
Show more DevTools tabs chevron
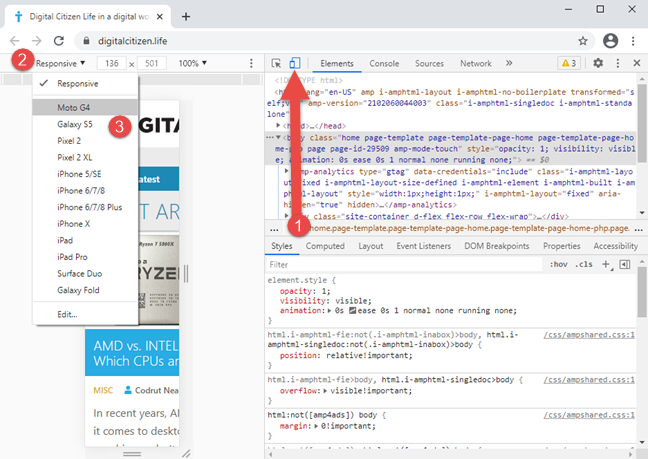[x=509, y=63]
